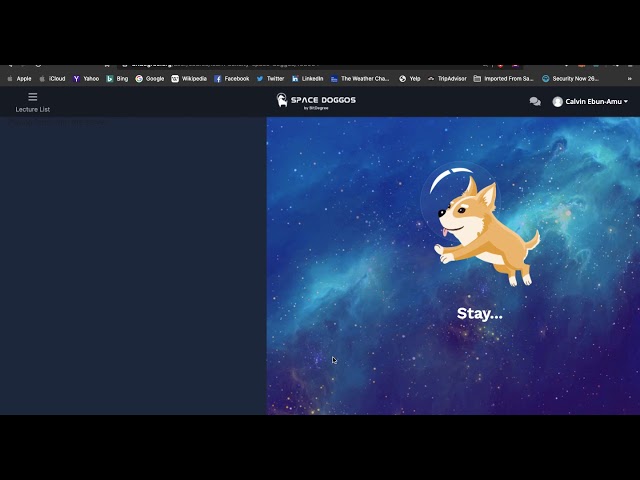The width and height of the screenshot is (640, 480).
Task: Click the "Stay..." loading text
Action: pyautogui.click(x=480, y=314)
